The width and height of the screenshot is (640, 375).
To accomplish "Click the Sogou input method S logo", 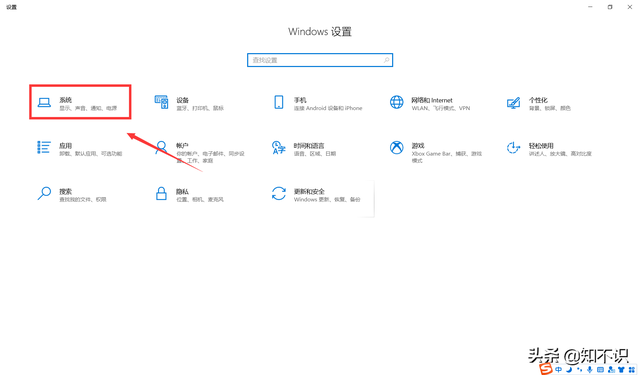I will click(546, 368).
